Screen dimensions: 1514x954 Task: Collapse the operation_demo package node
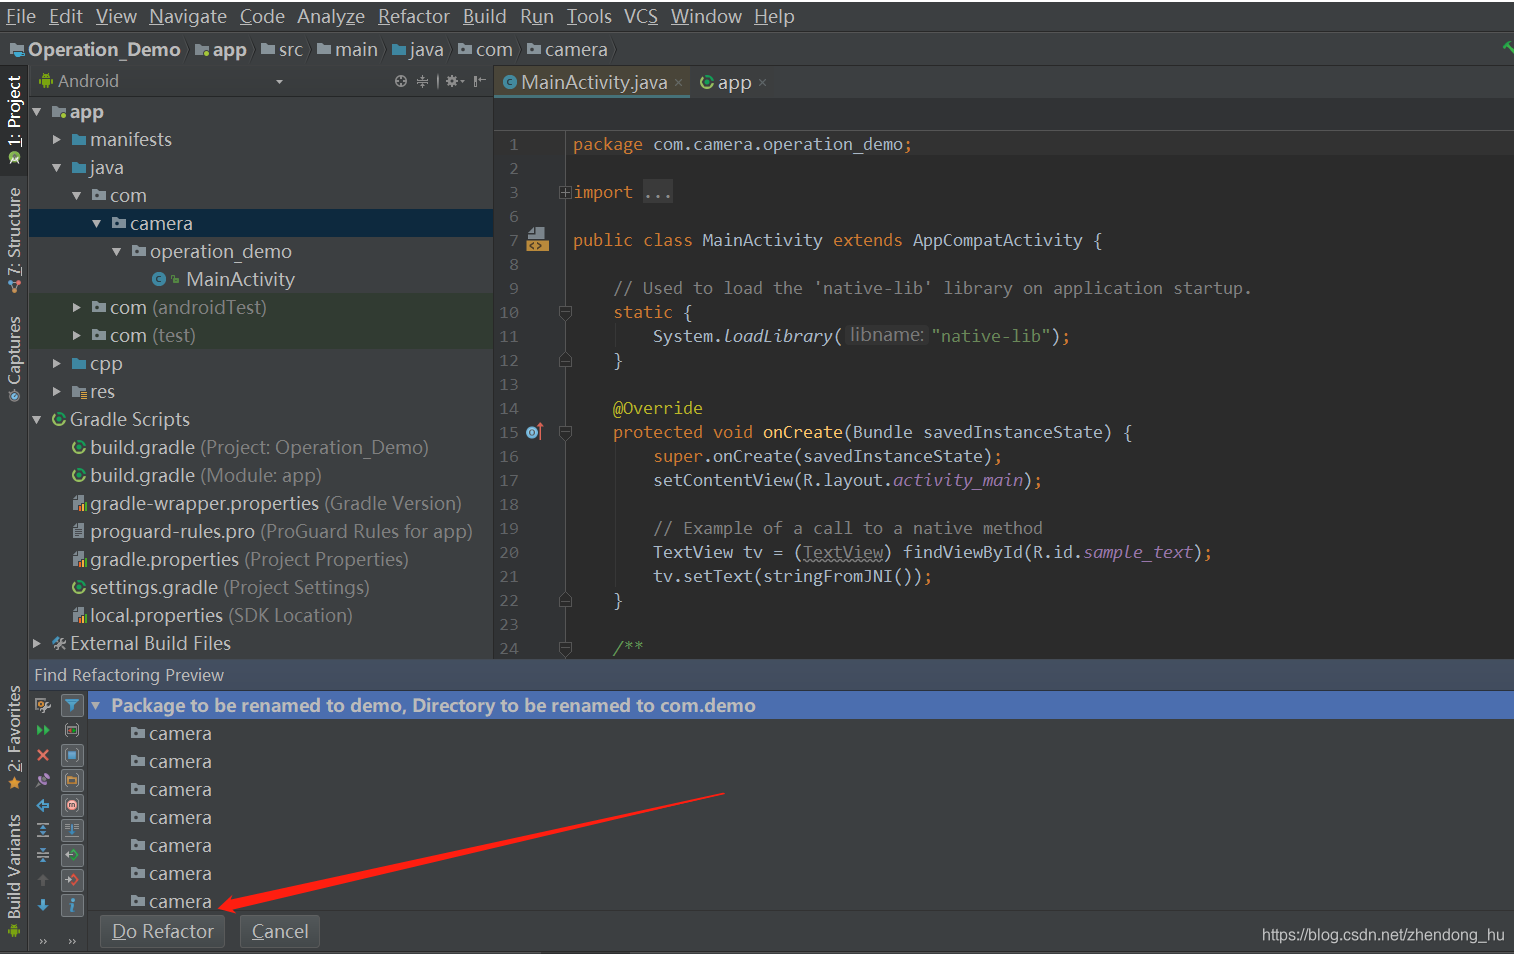pos(117,252)
